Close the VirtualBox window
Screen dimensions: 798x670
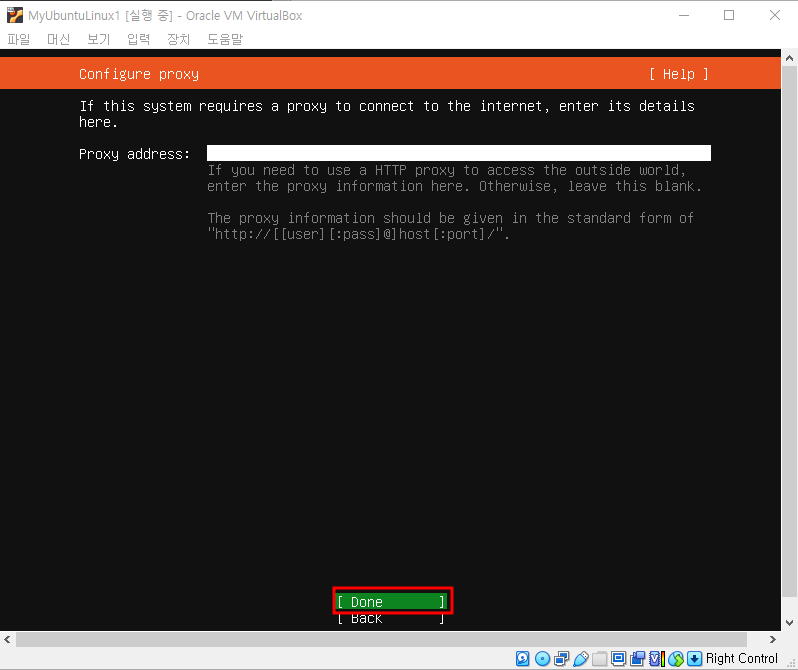coord(775,15)
